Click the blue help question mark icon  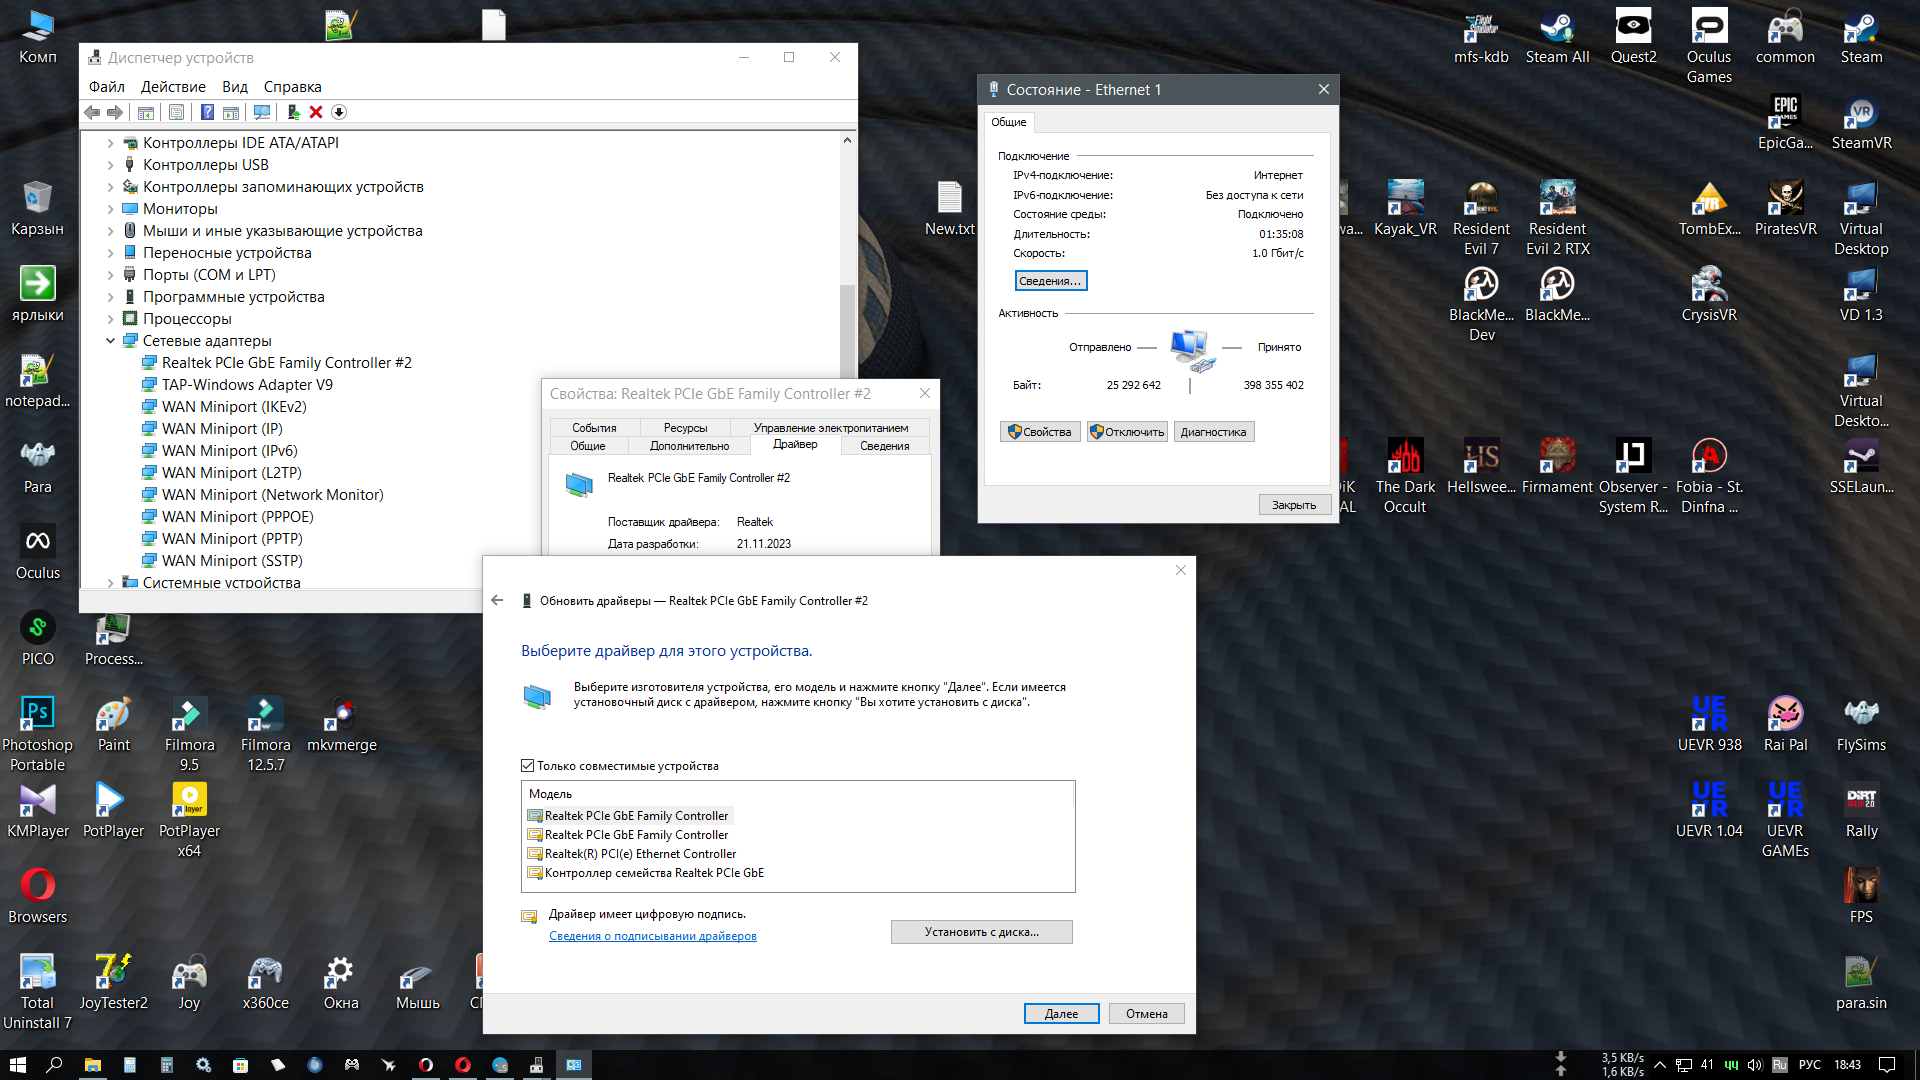click(x=207, y=112)
